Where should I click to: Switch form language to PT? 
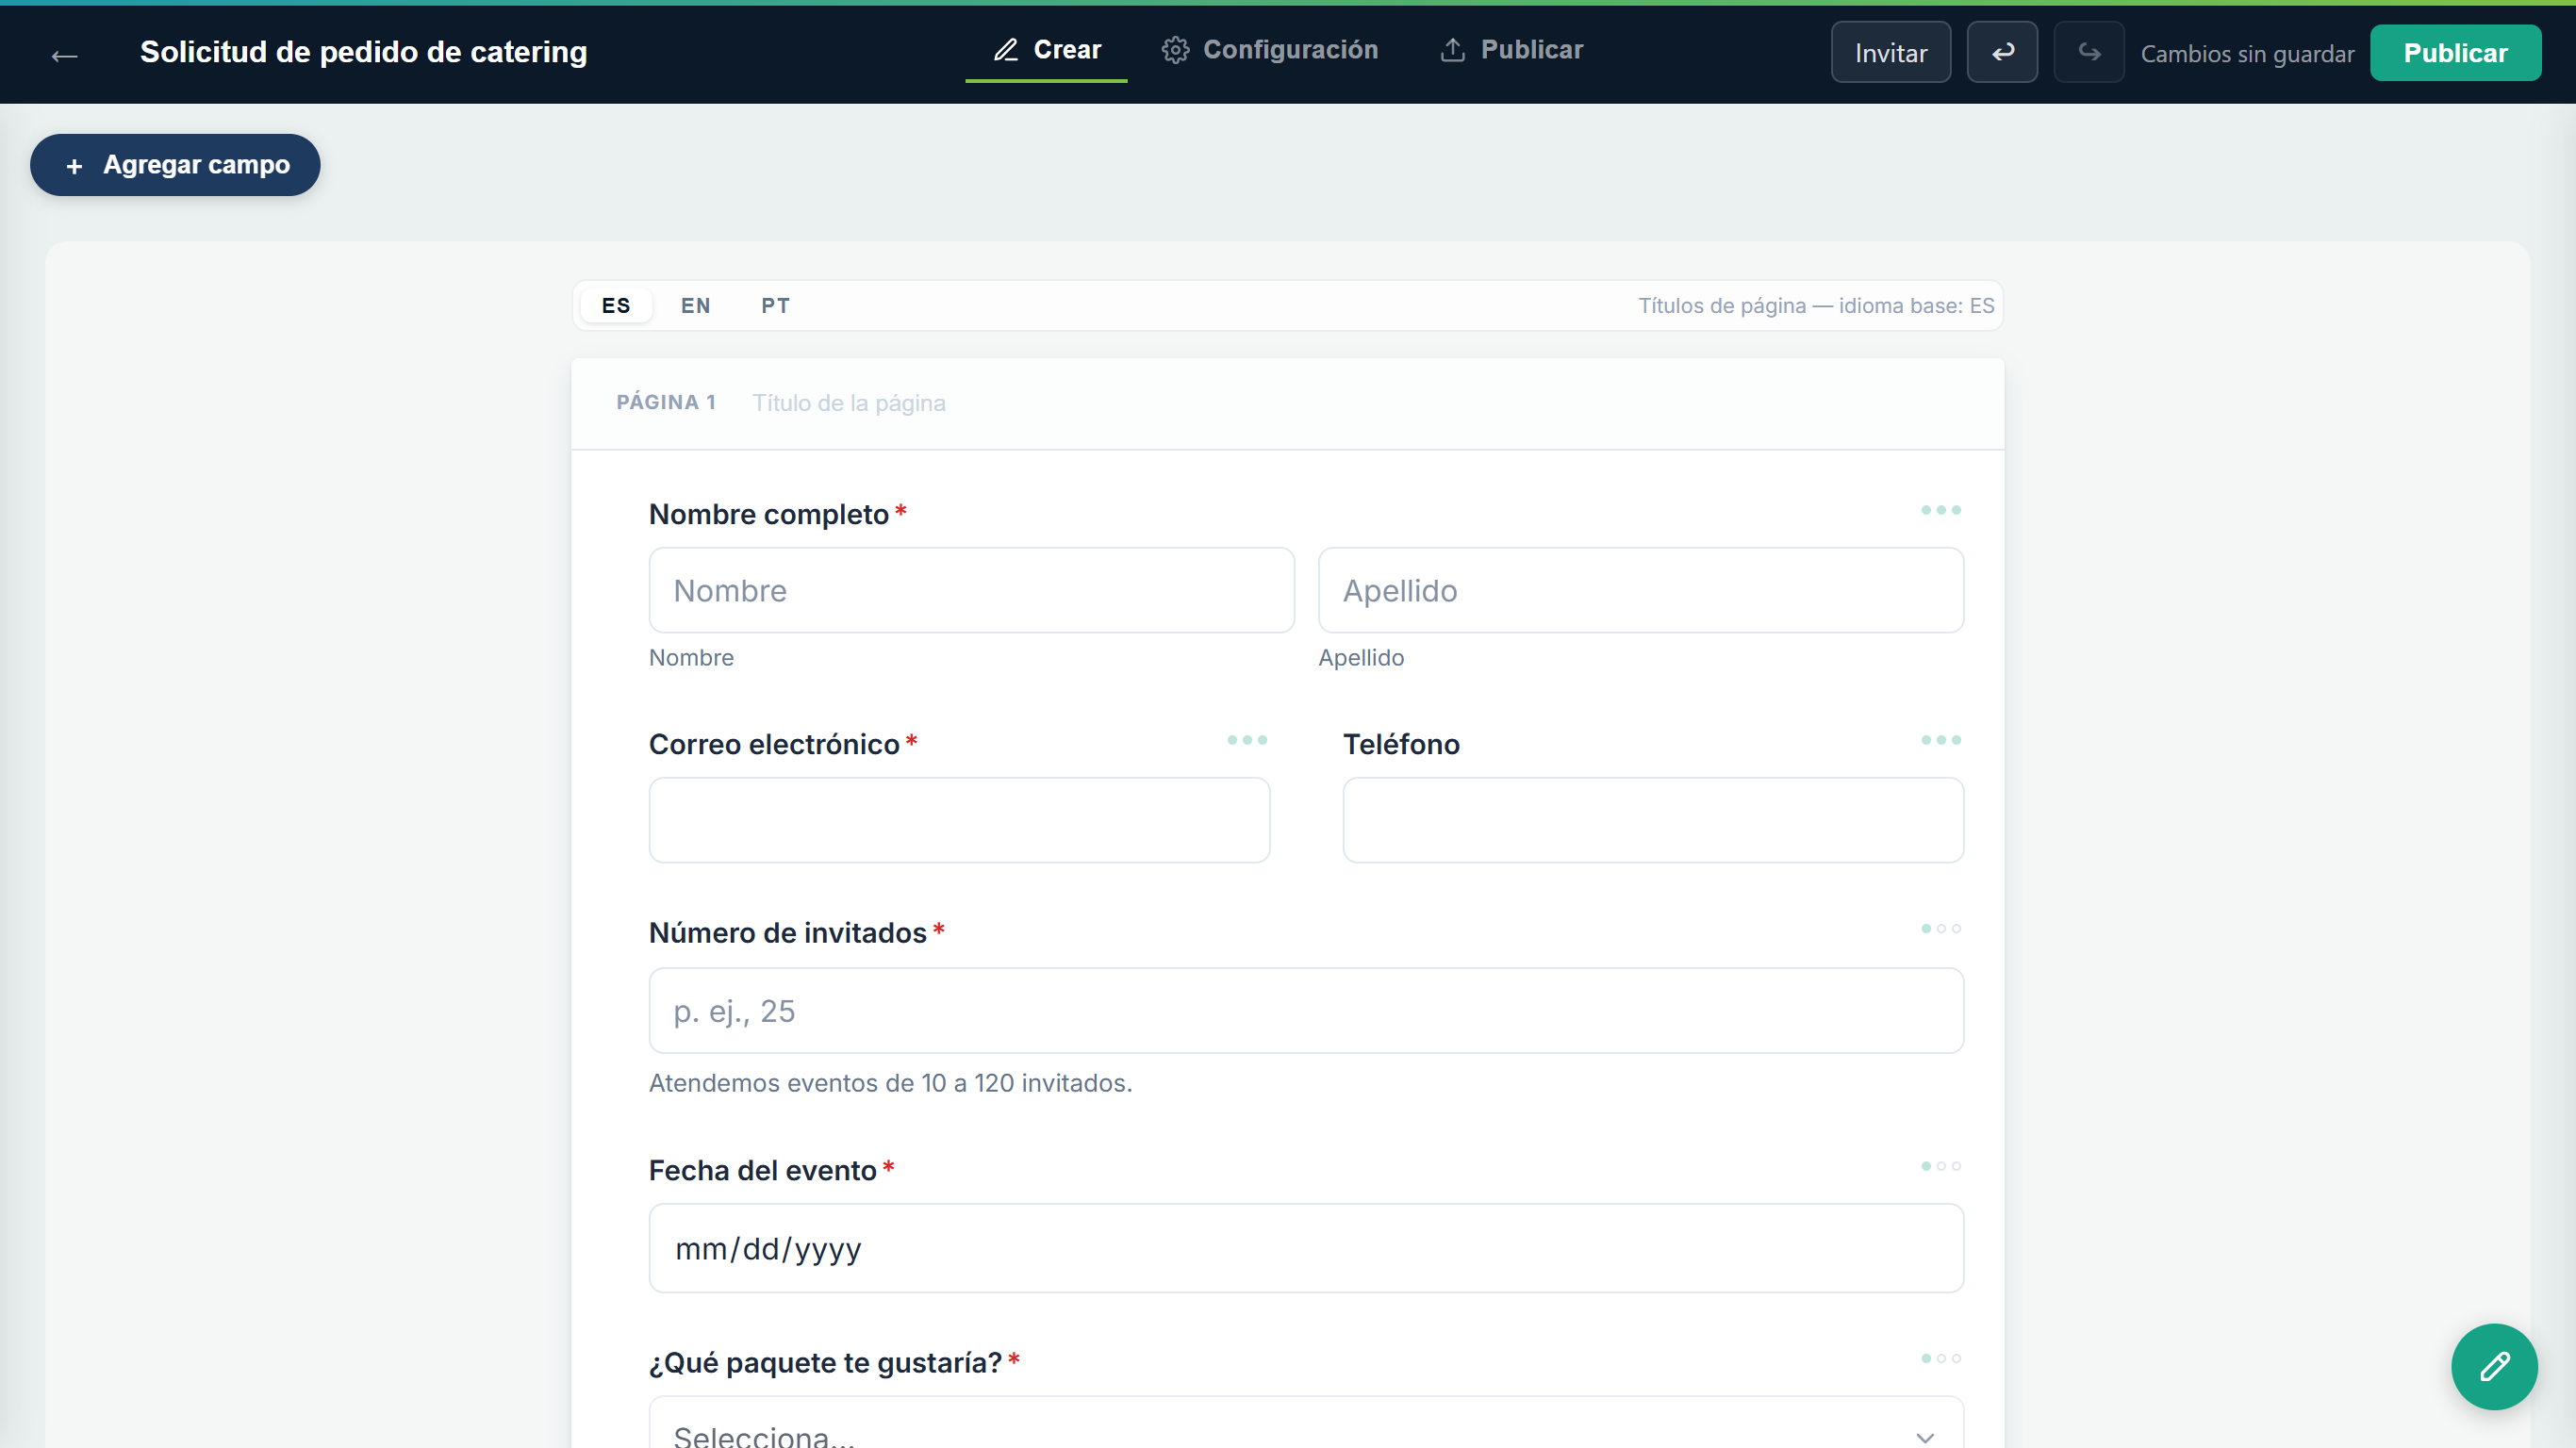point(775,305)
